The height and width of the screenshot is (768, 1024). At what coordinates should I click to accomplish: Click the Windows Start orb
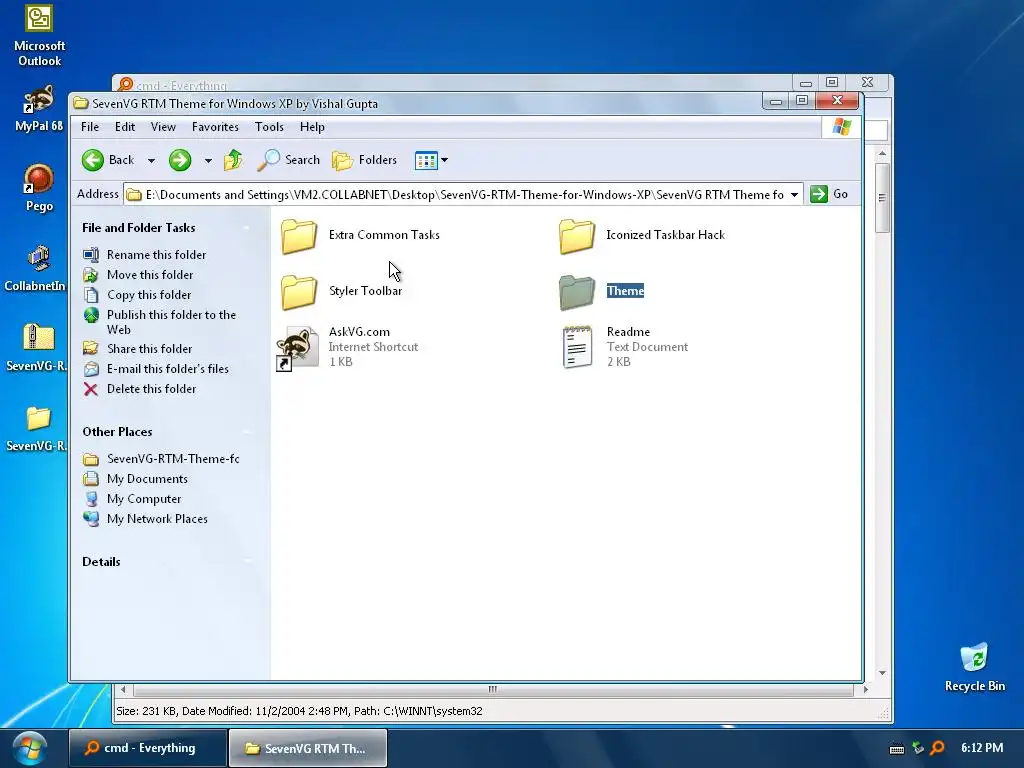pos(30,748)
